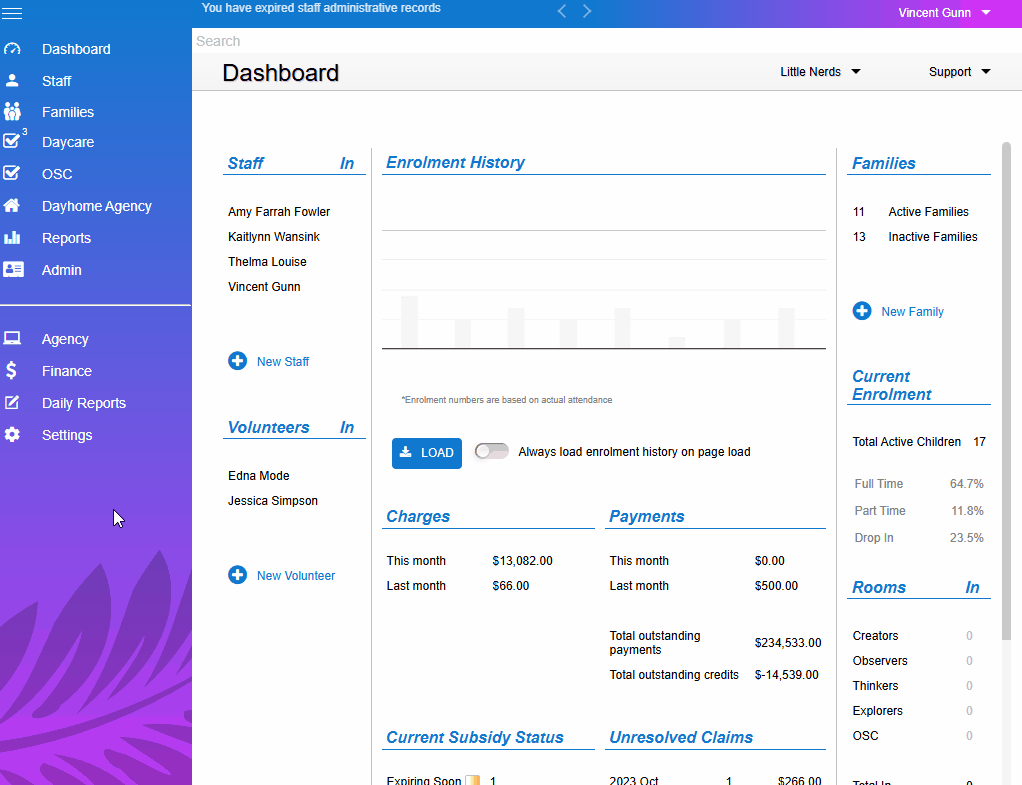Go to Families in the sidebar

(x=68, y=112)
